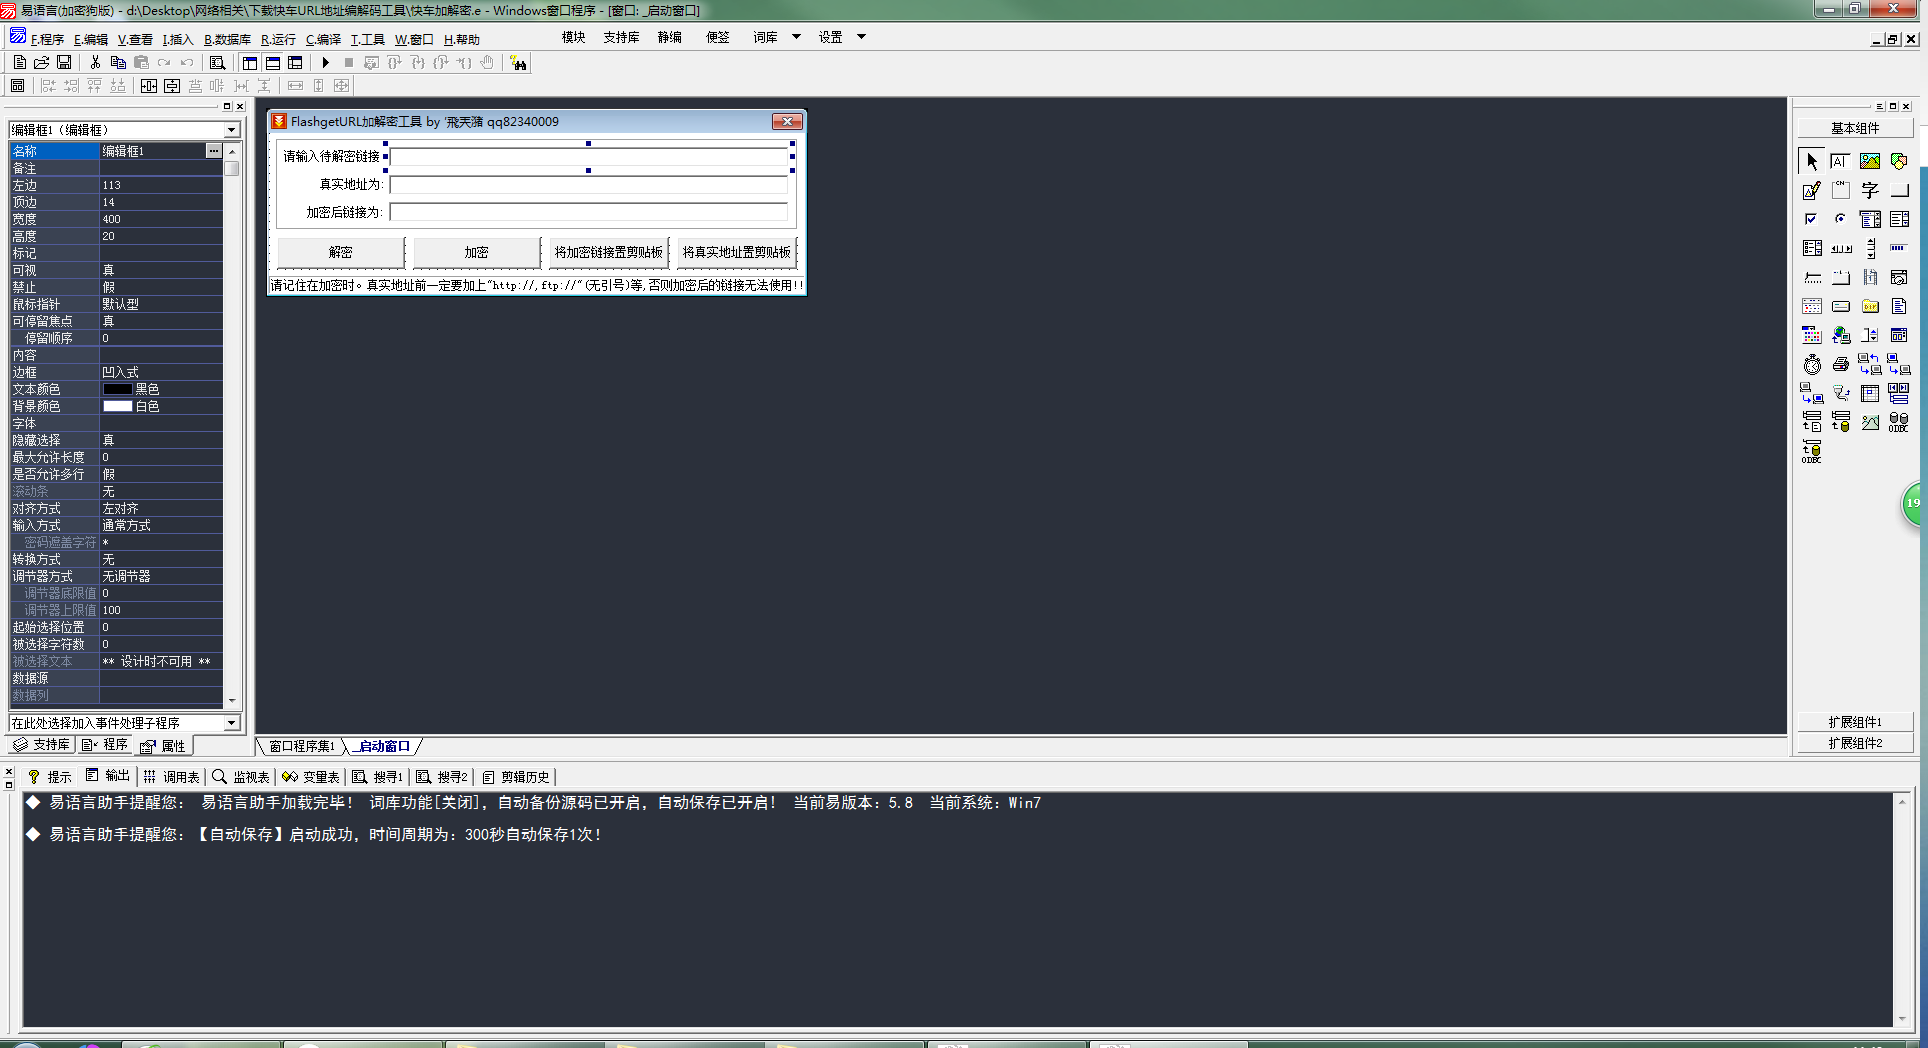Screen dimensions: 1928x1048
Task: Select the checkbox component icon in palette
Action: [x=1812, y=219]
